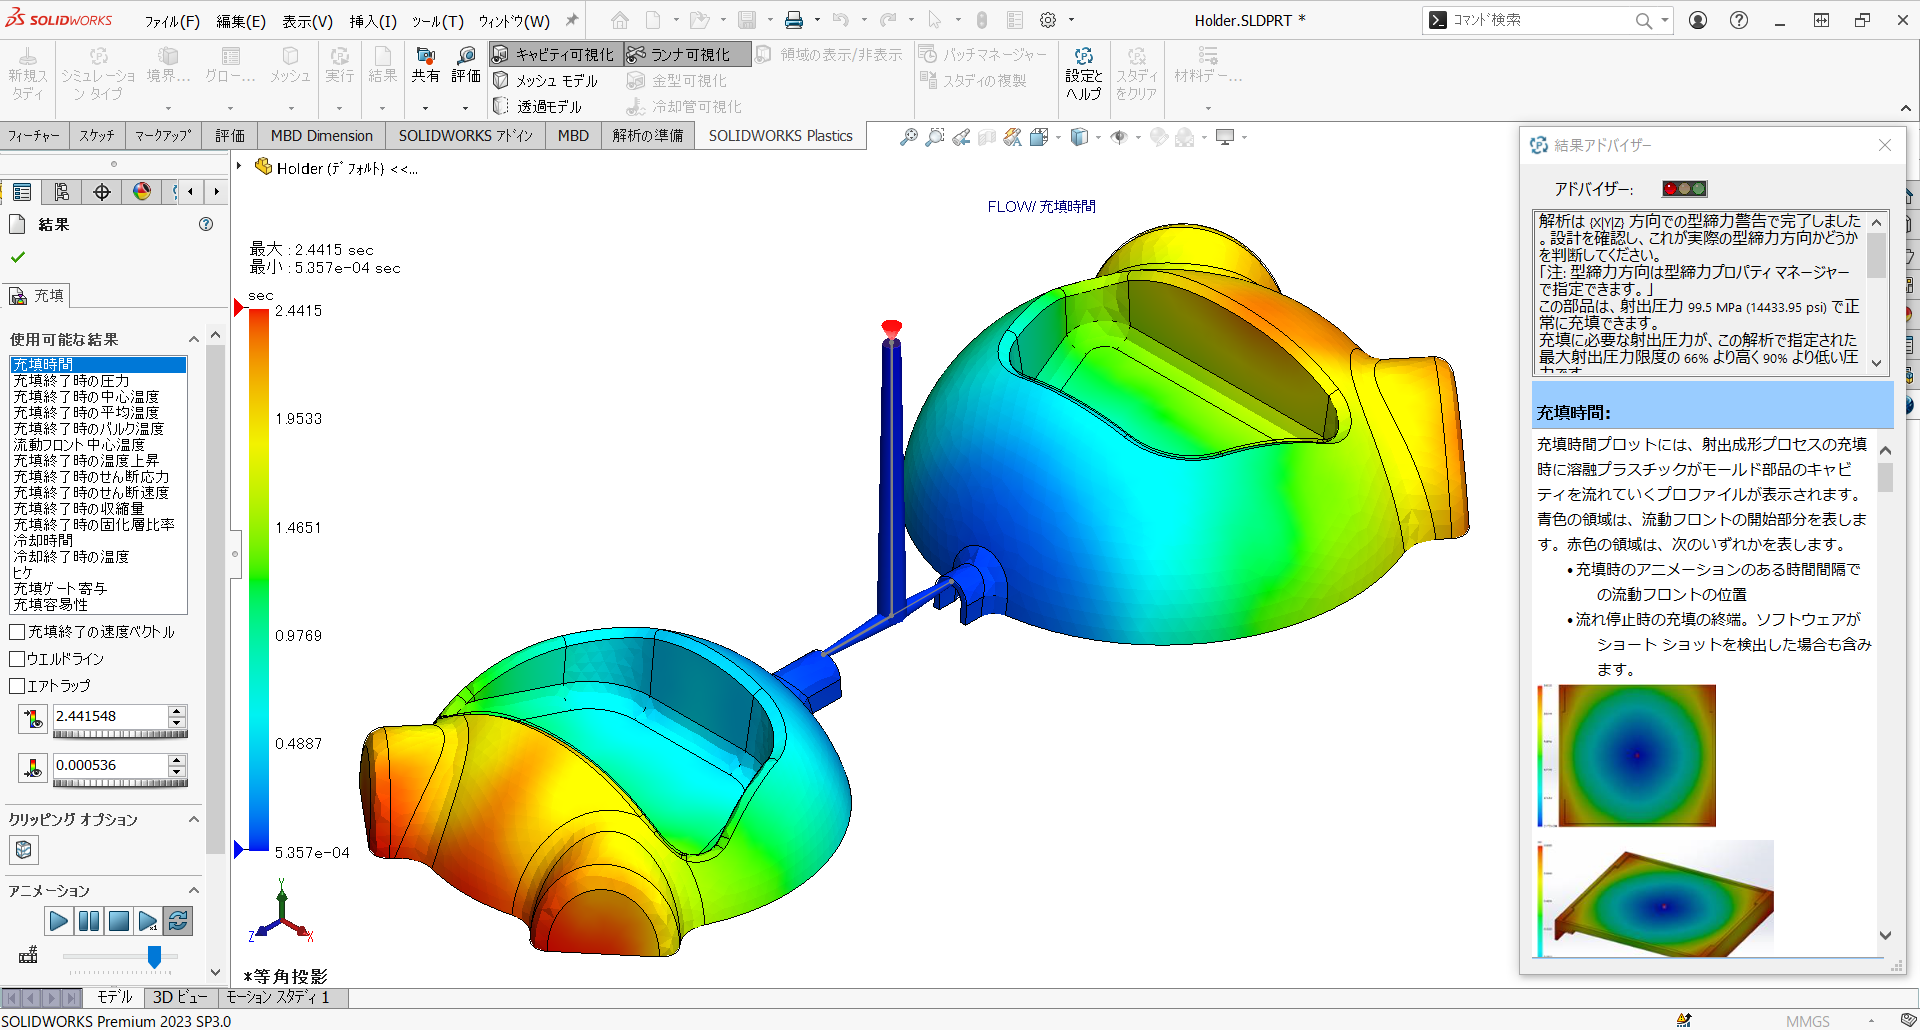The width and height of the screenshot is (1920, 1030).
Task: Open DisplayManager color ball tab icon
Action: click(141, 192)
